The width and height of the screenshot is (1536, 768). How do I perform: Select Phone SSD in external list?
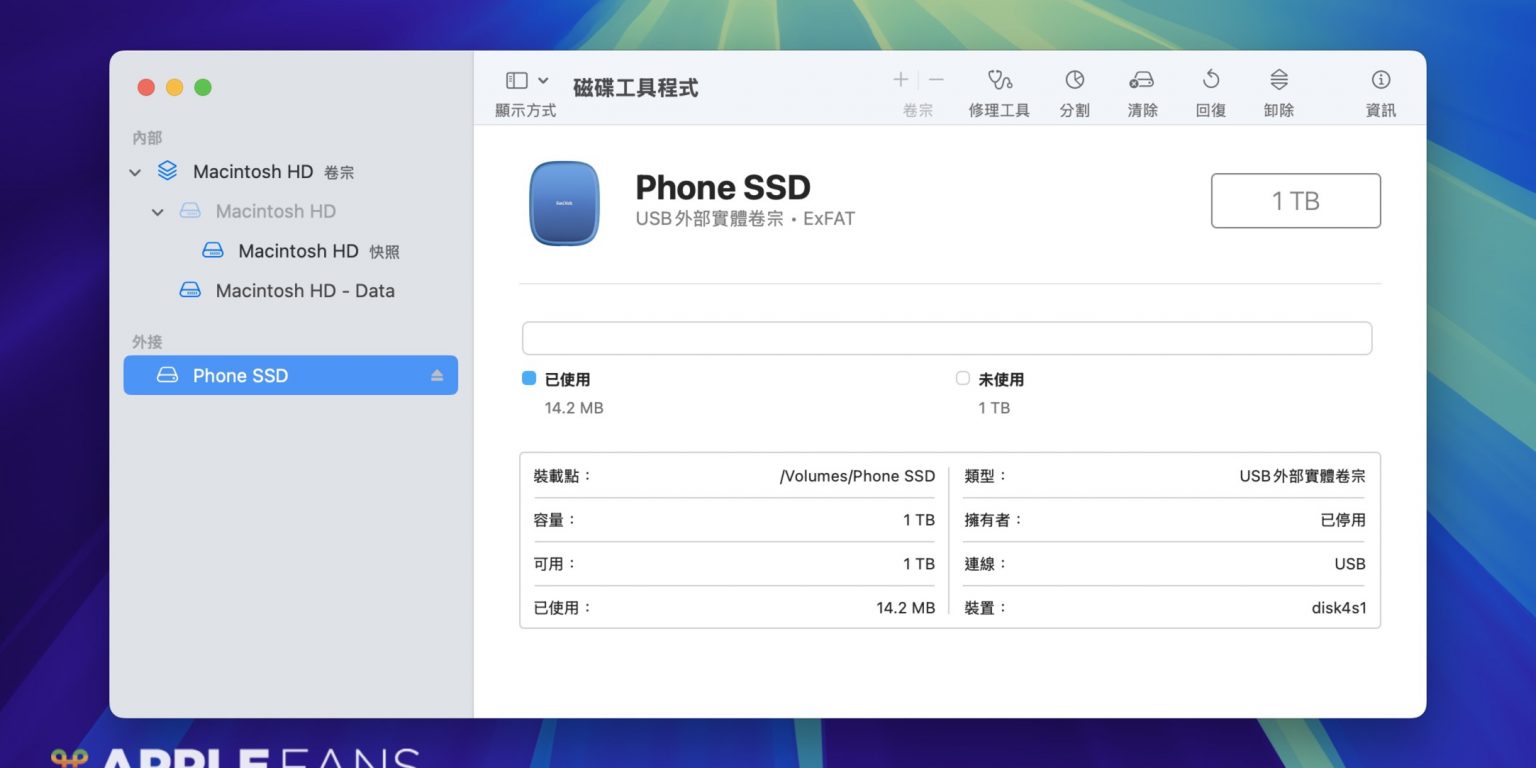click(x=240, y=376)
